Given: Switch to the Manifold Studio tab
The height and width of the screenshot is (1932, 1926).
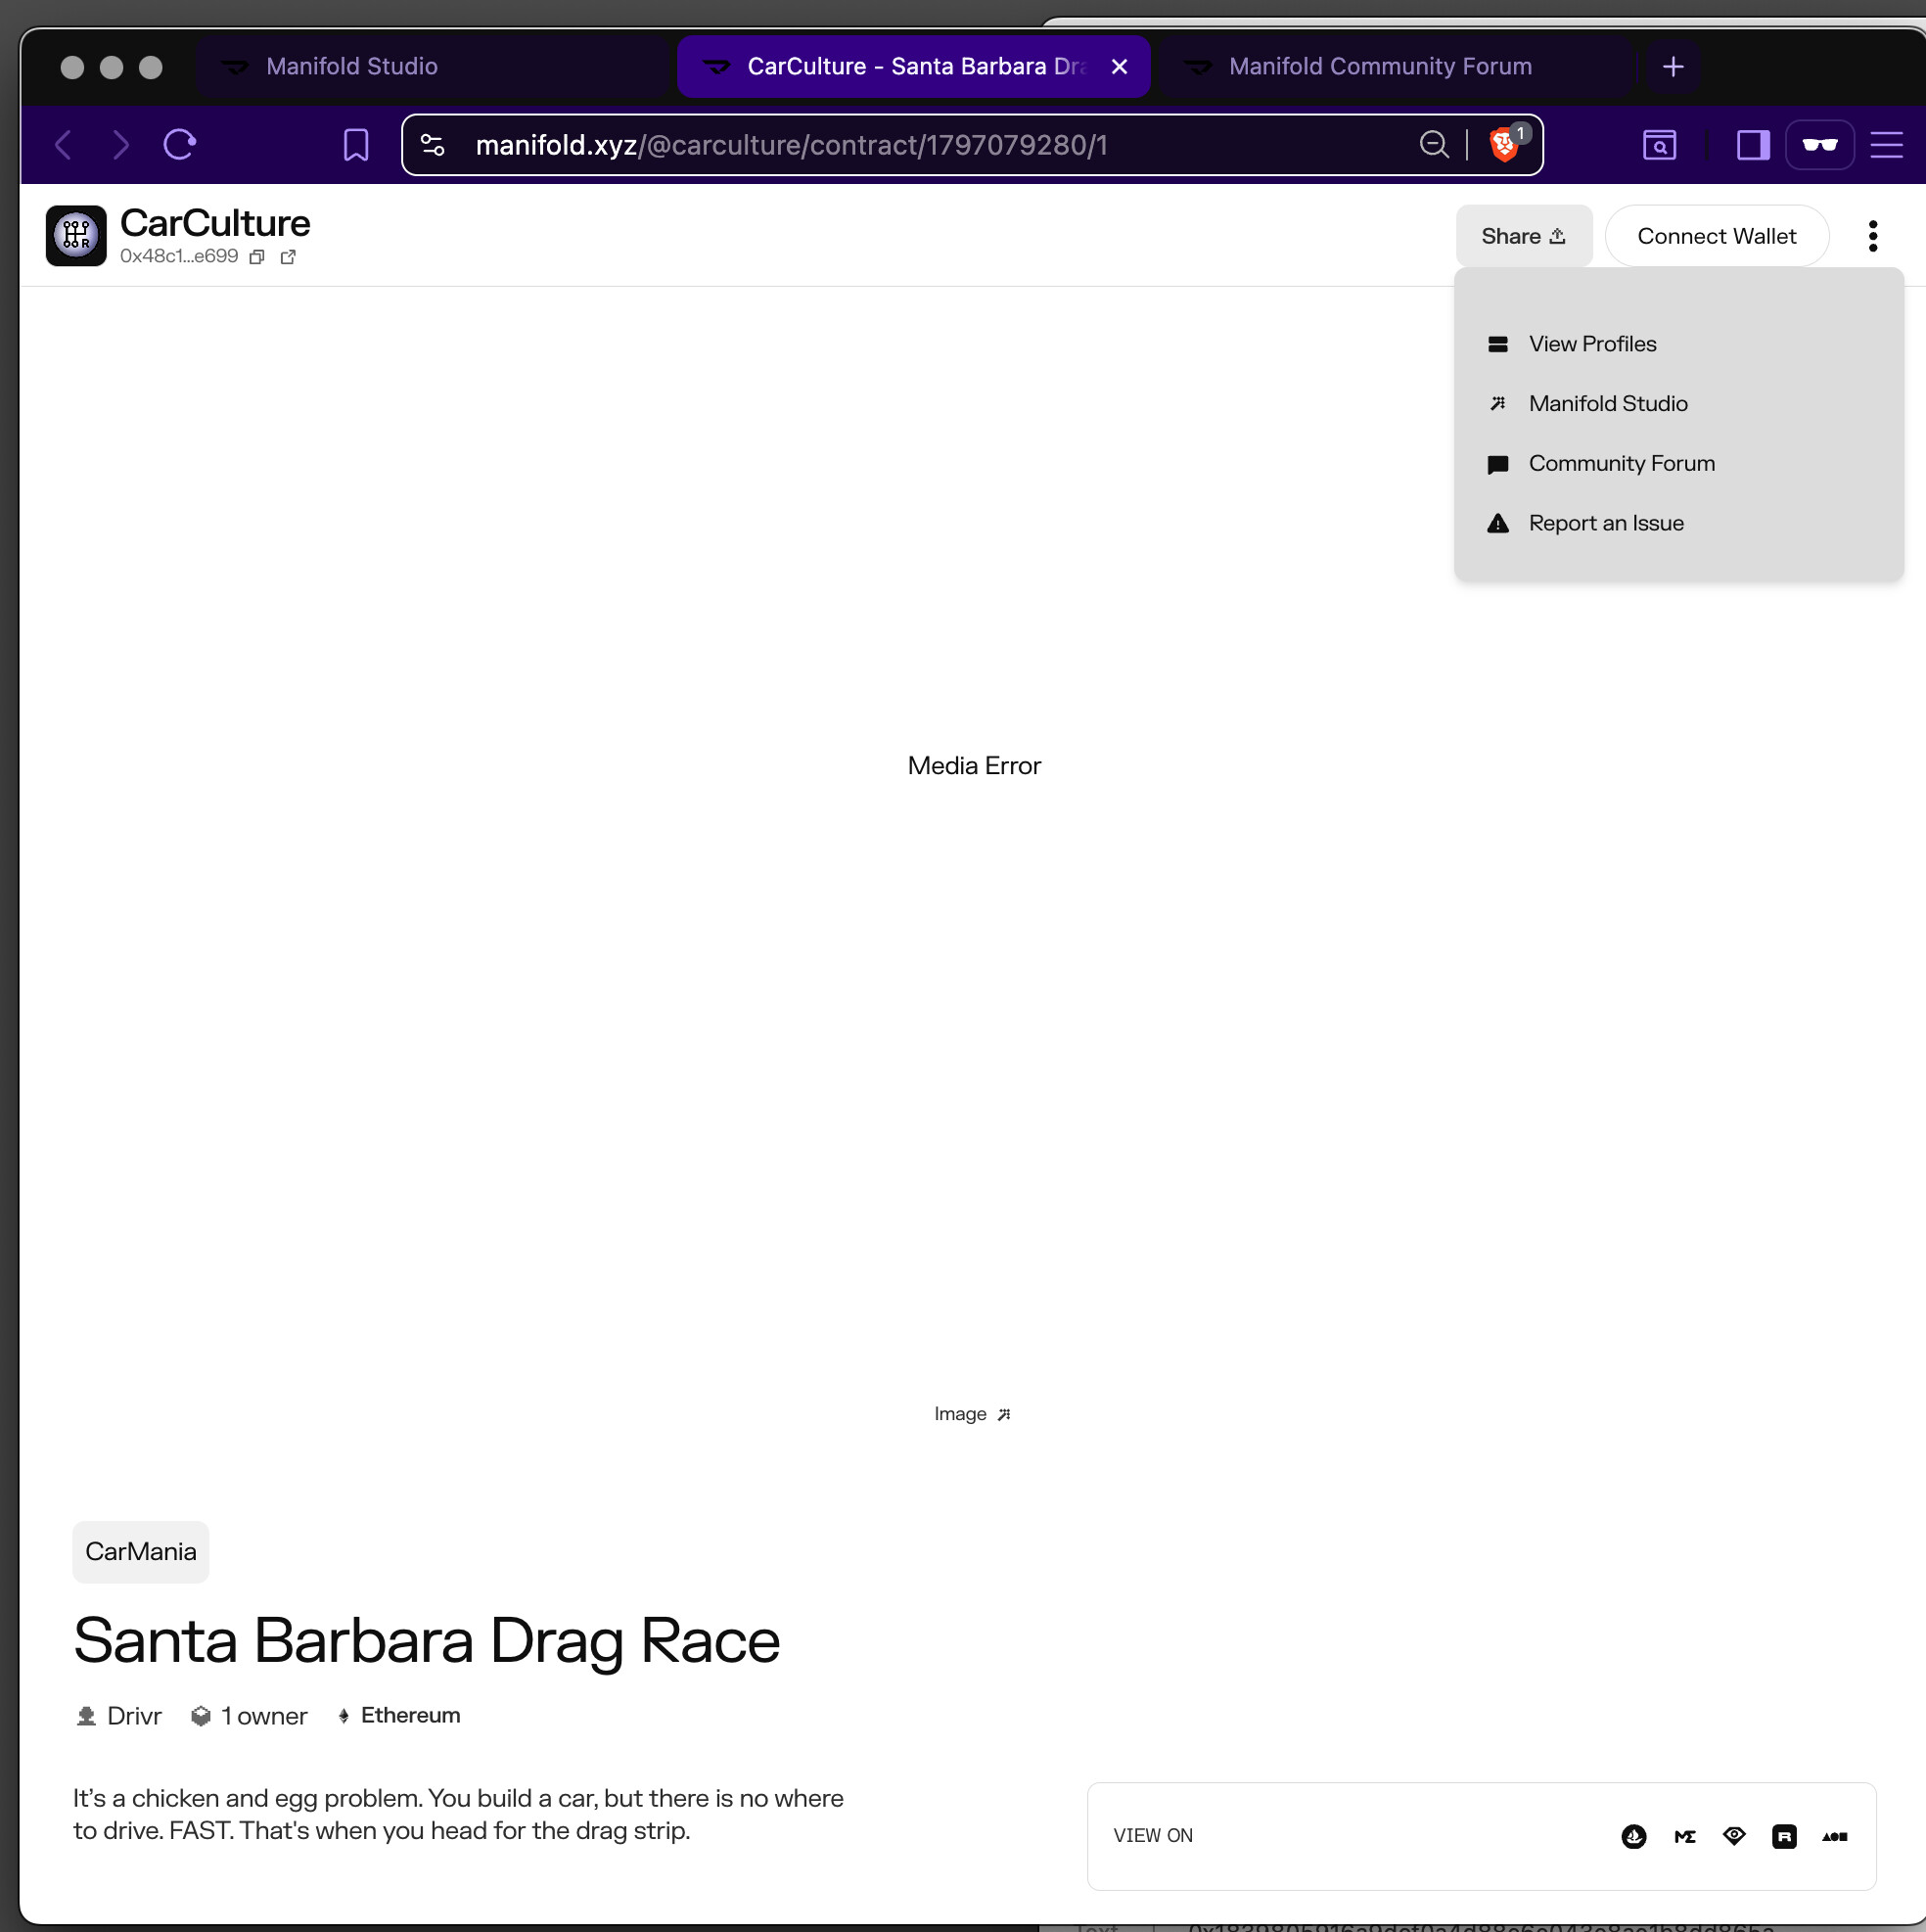Looking at the screenshot, I should (x=432, y=66).
